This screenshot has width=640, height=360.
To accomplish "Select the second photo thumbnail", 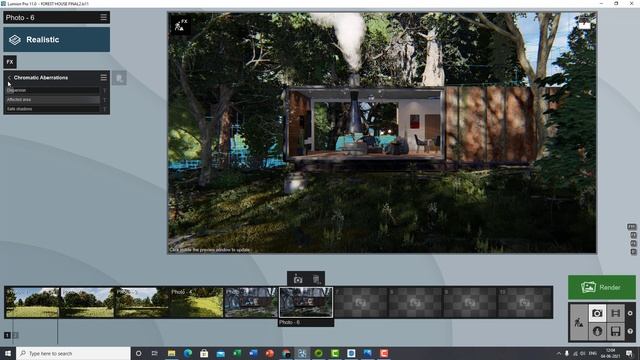I will 87,302.
